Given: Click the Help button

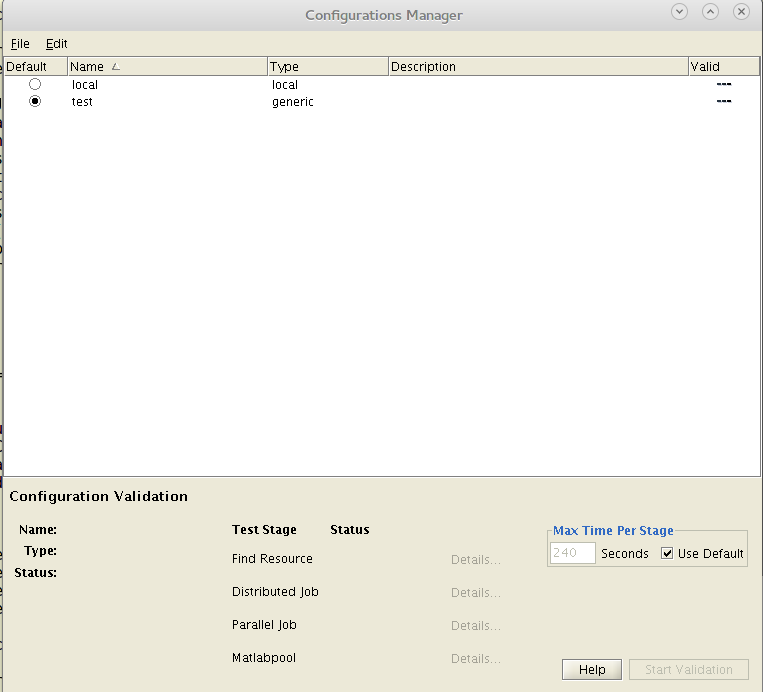Looking at the screenshot, I should point(592,670).
